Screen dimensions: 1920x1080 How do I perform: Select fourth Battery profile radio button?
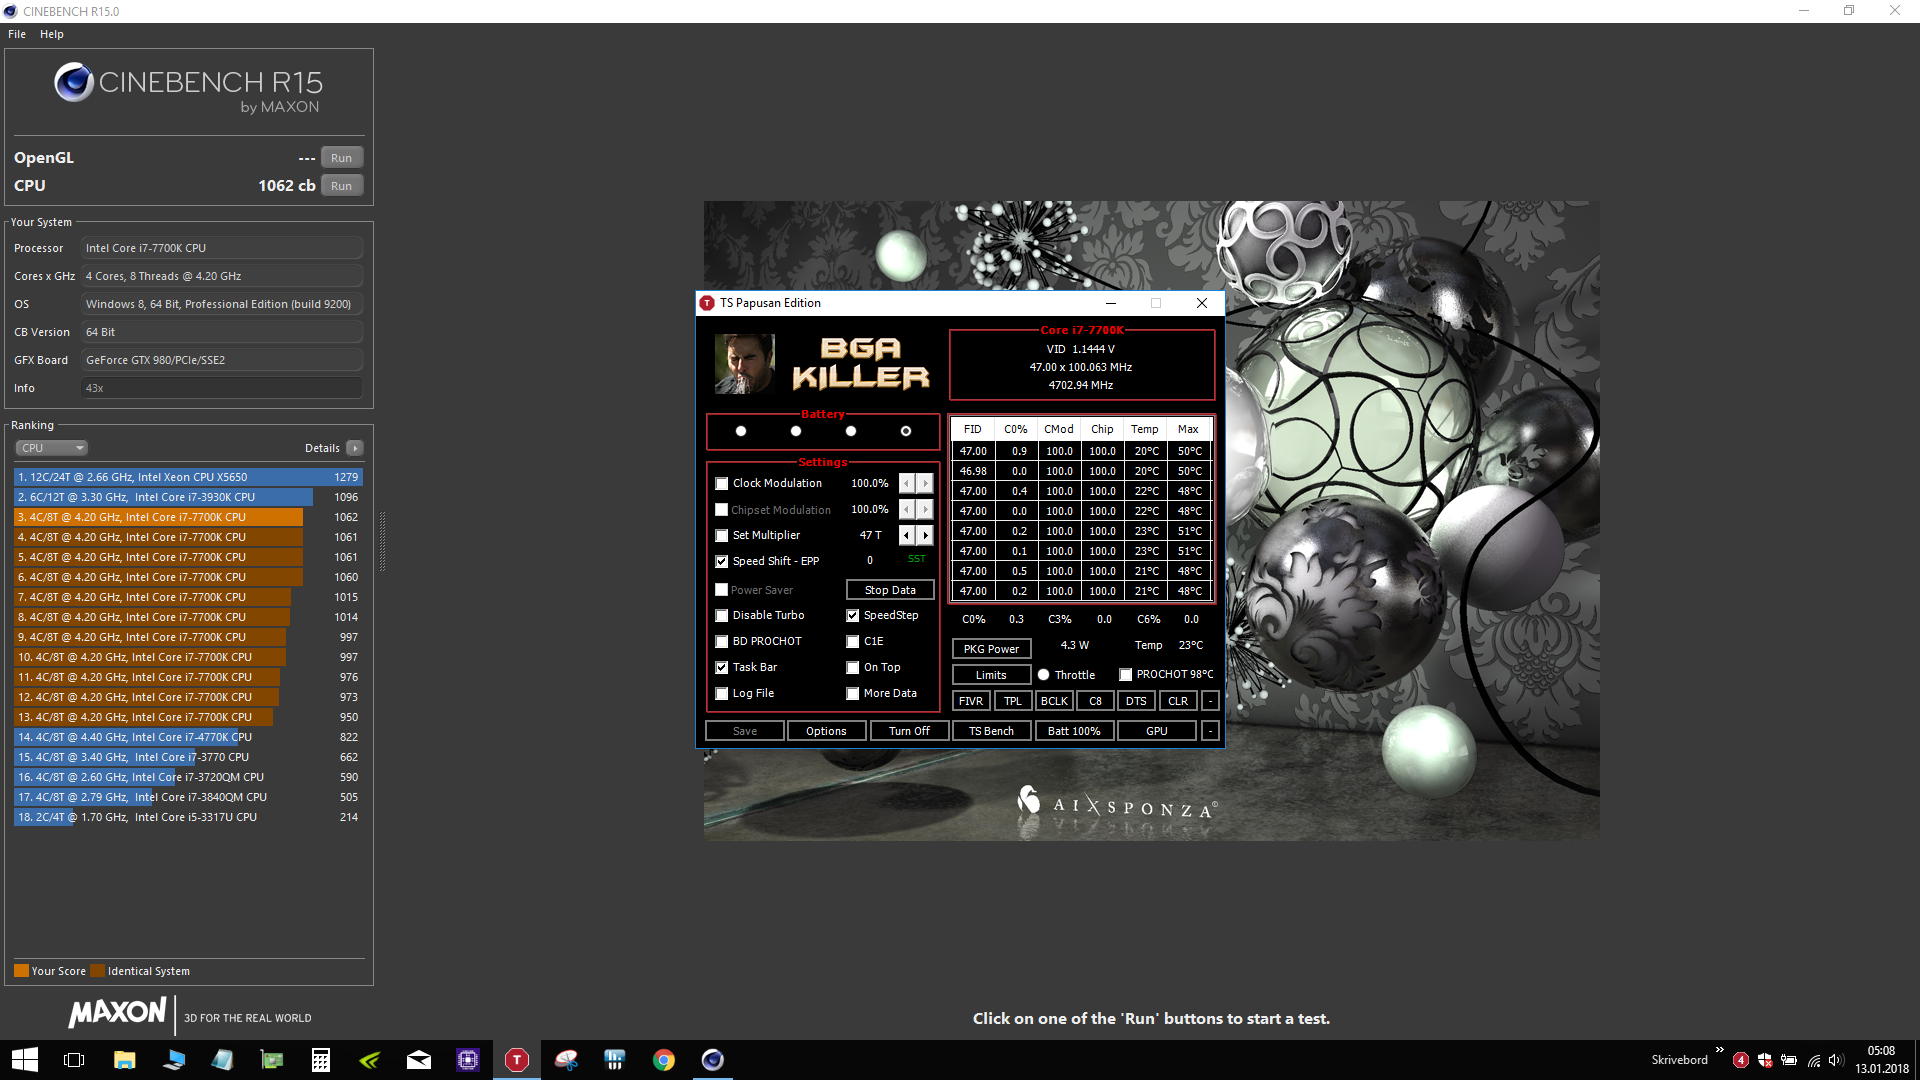pos(906,431)
